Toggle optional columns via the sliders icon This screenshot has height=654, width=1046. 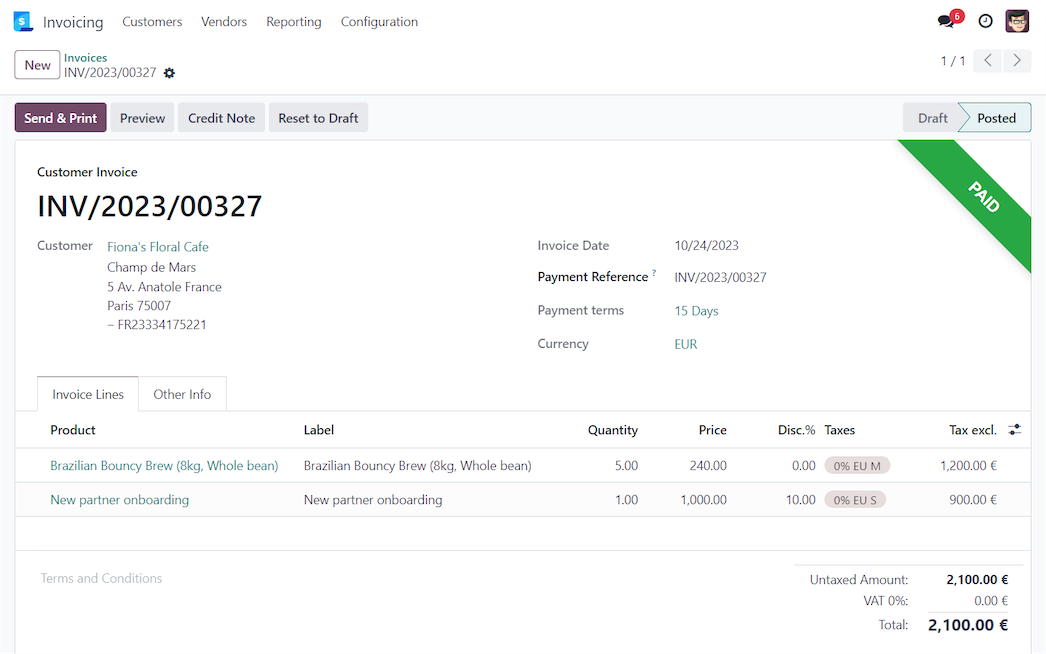[1014, 429]
